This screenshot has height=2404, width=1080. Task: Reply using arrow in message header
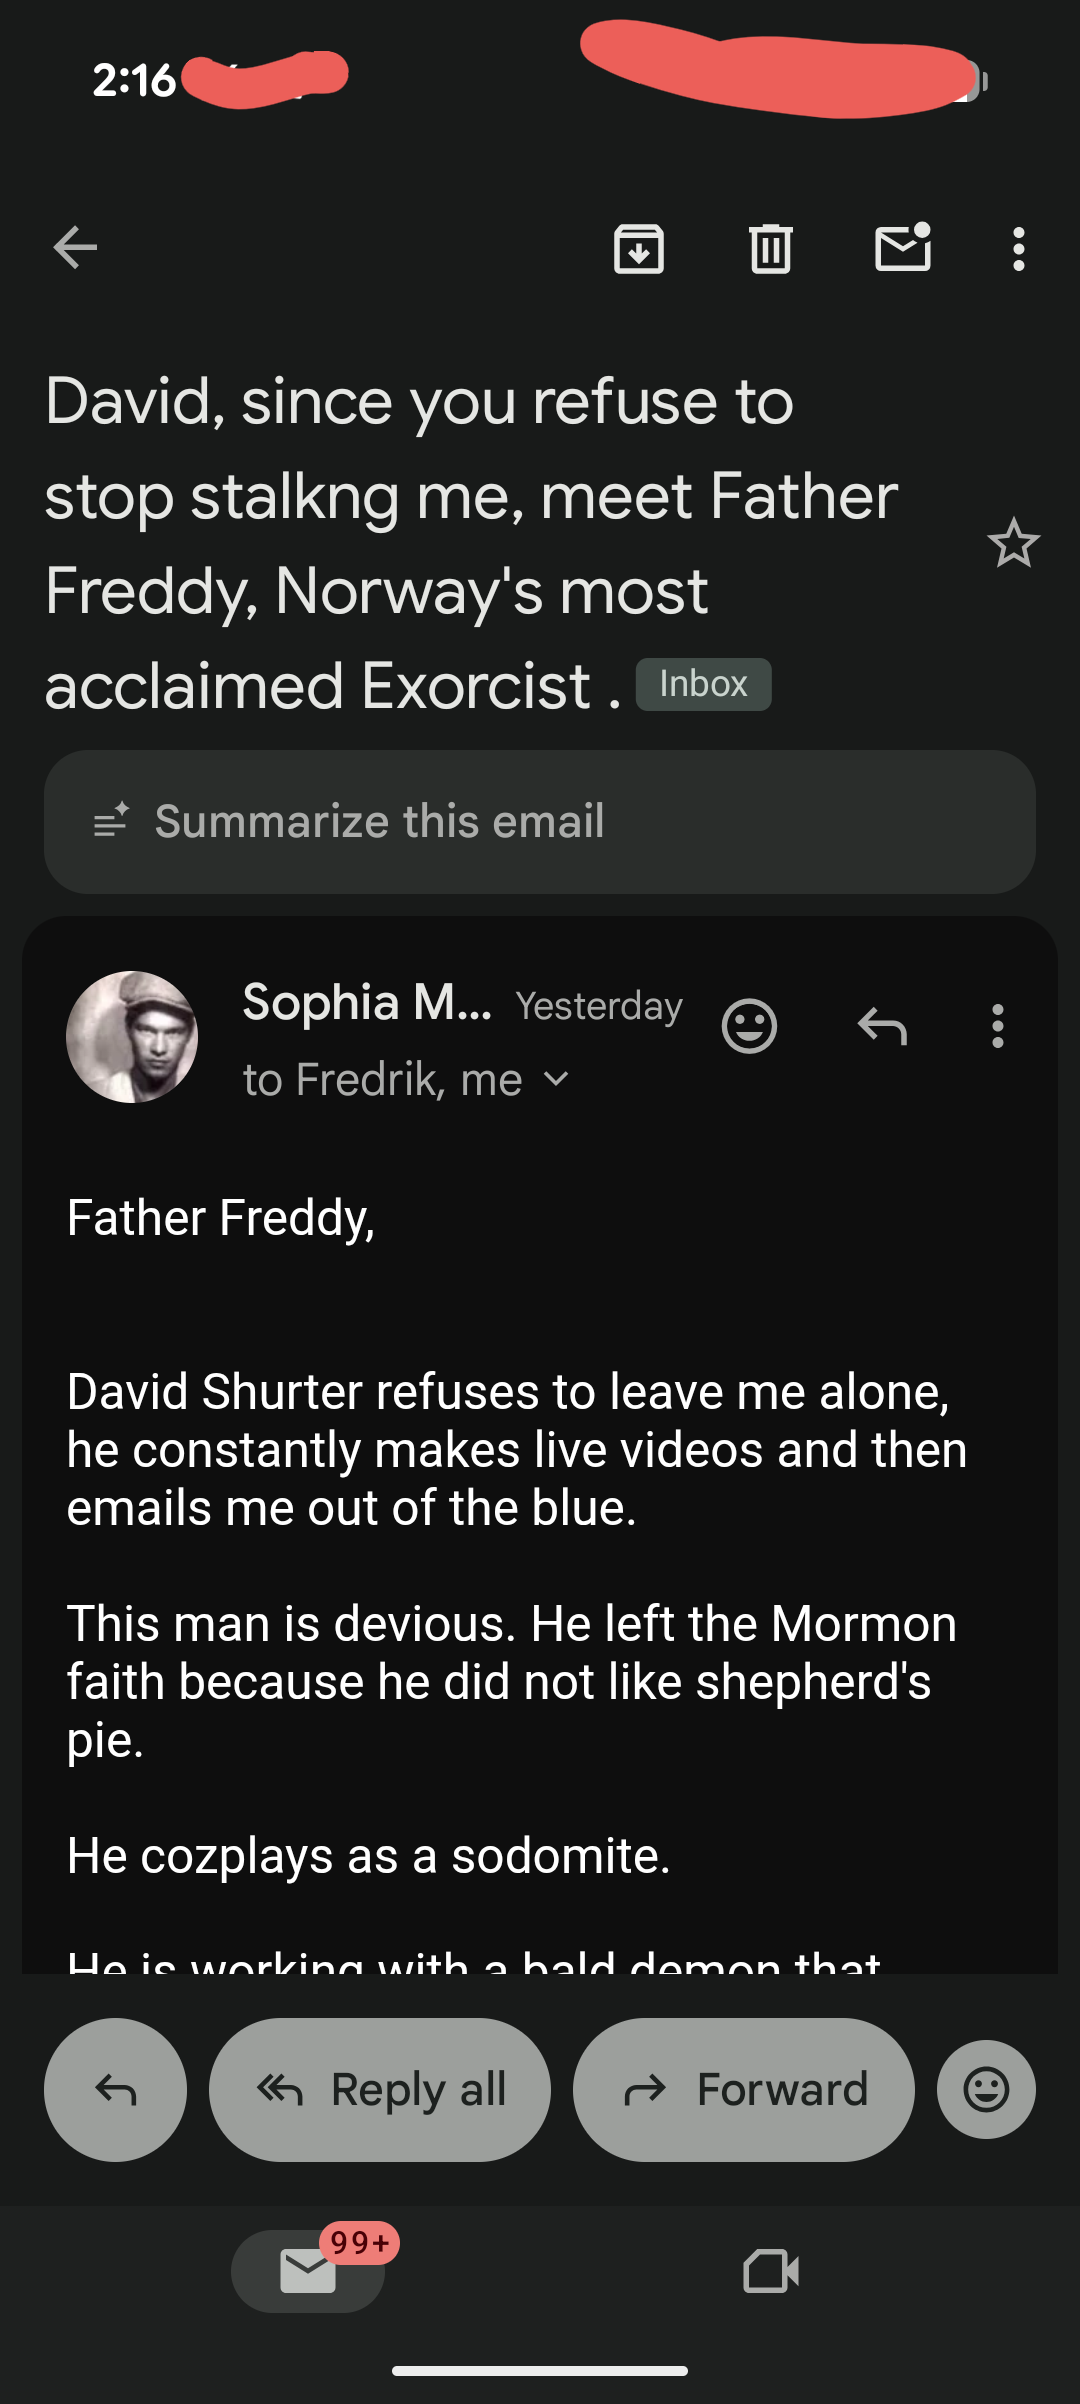coord(882,1026)
